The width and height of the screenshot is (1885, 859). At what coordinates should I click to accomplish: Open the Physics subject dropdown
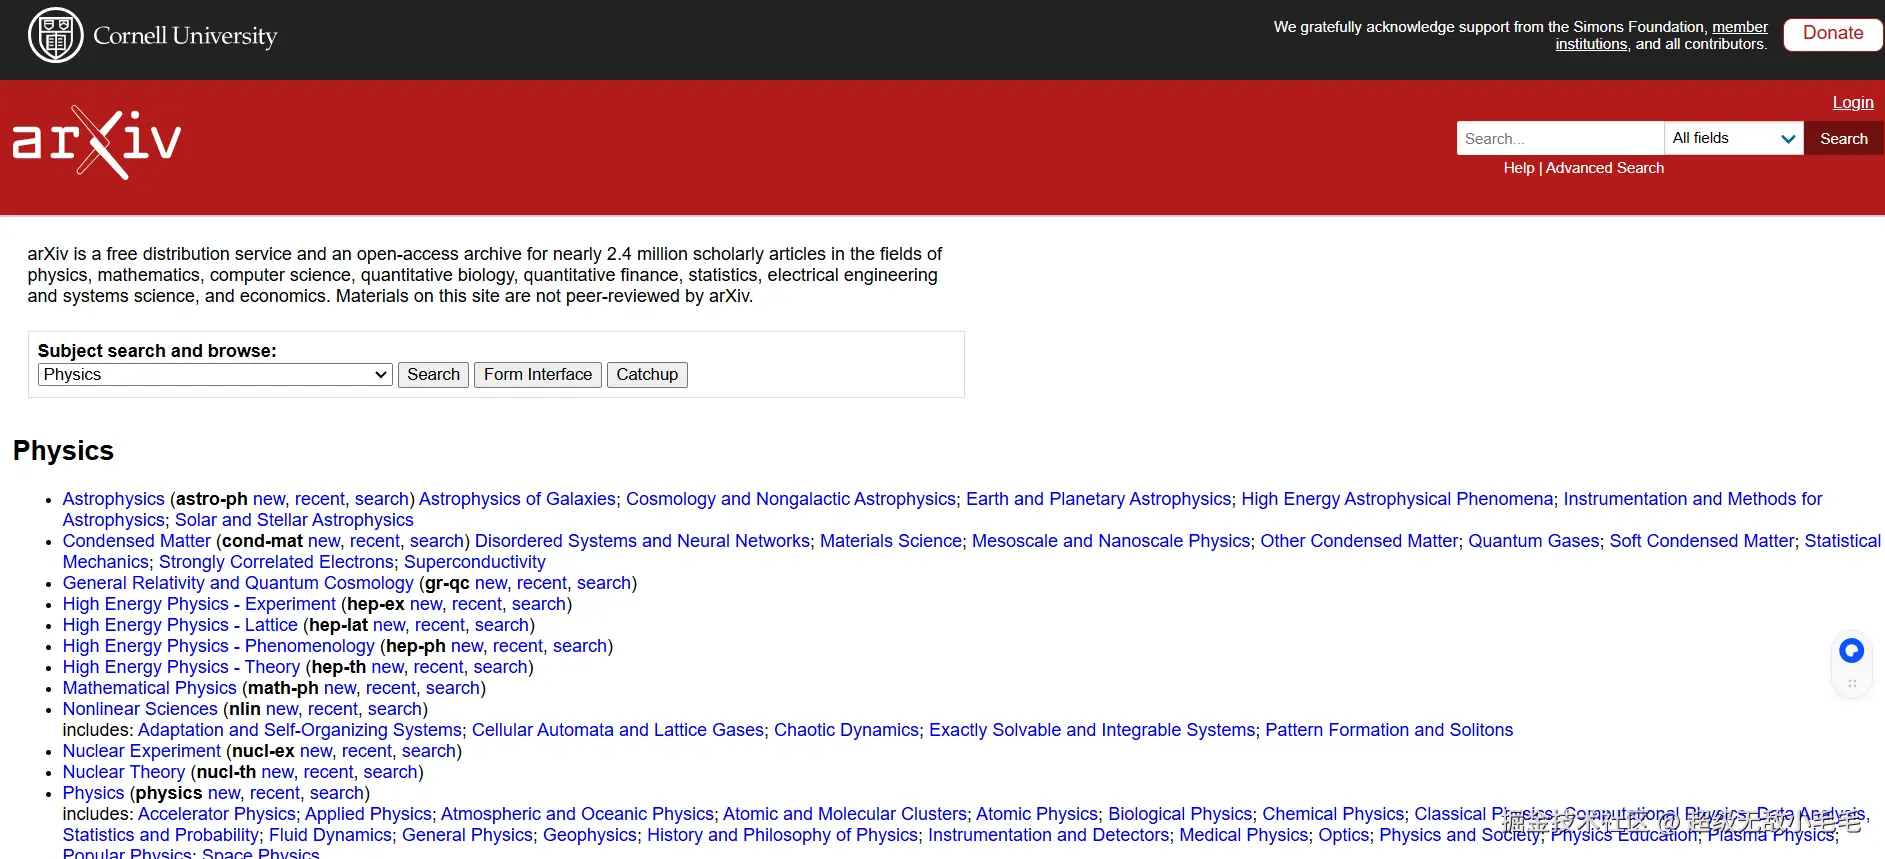coord(215,374)
